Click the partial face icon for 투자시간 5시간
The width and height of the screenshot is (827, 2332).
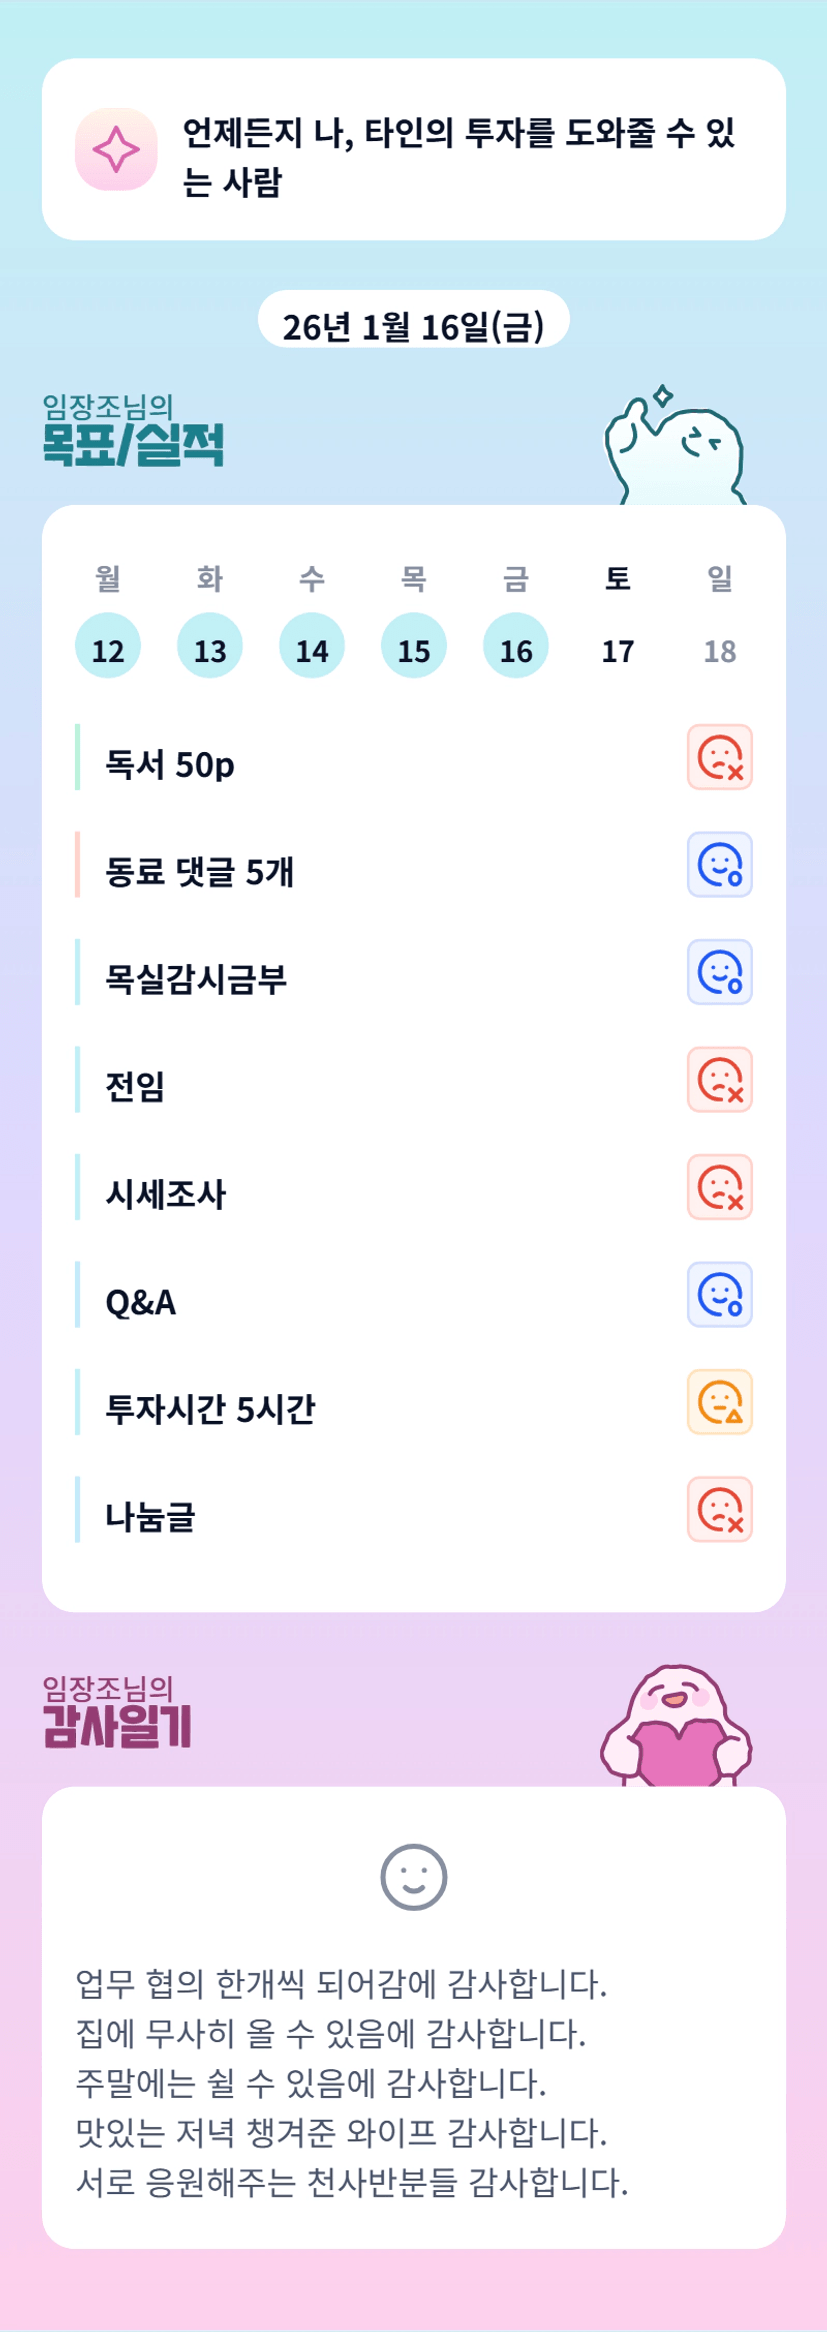click(719, 1402)
